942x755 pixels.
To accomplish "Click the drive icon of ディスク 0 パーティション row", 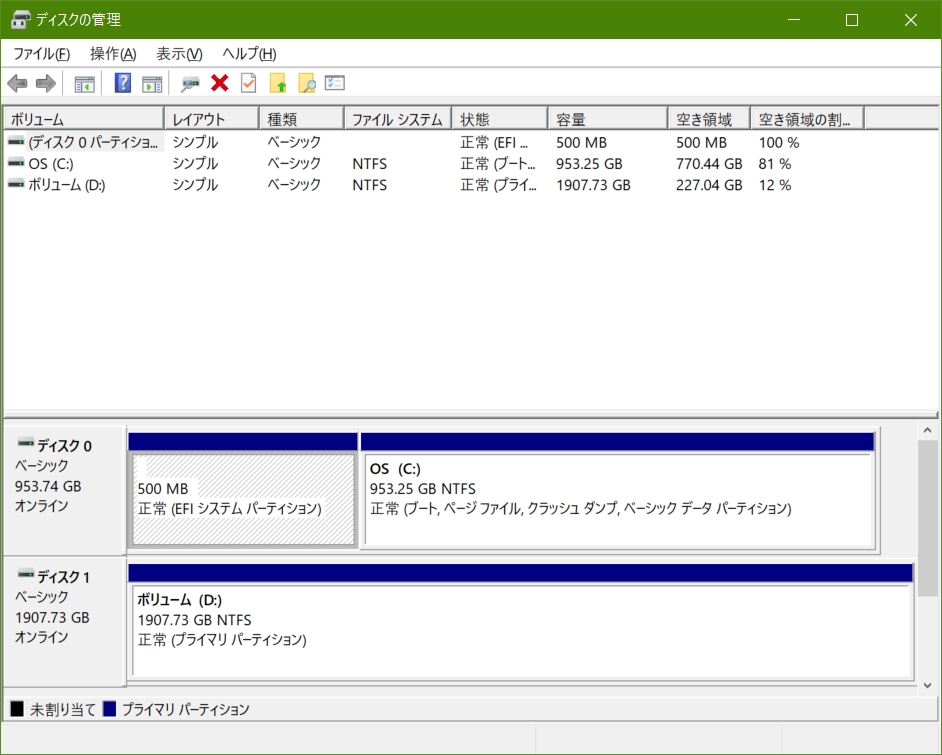I will pos(16,141).
